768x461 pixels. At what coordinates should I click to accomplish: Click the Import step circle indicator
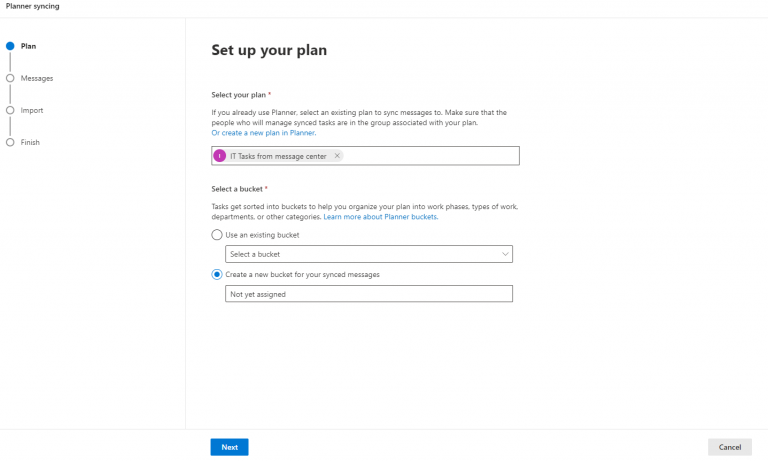pos(10,110)
